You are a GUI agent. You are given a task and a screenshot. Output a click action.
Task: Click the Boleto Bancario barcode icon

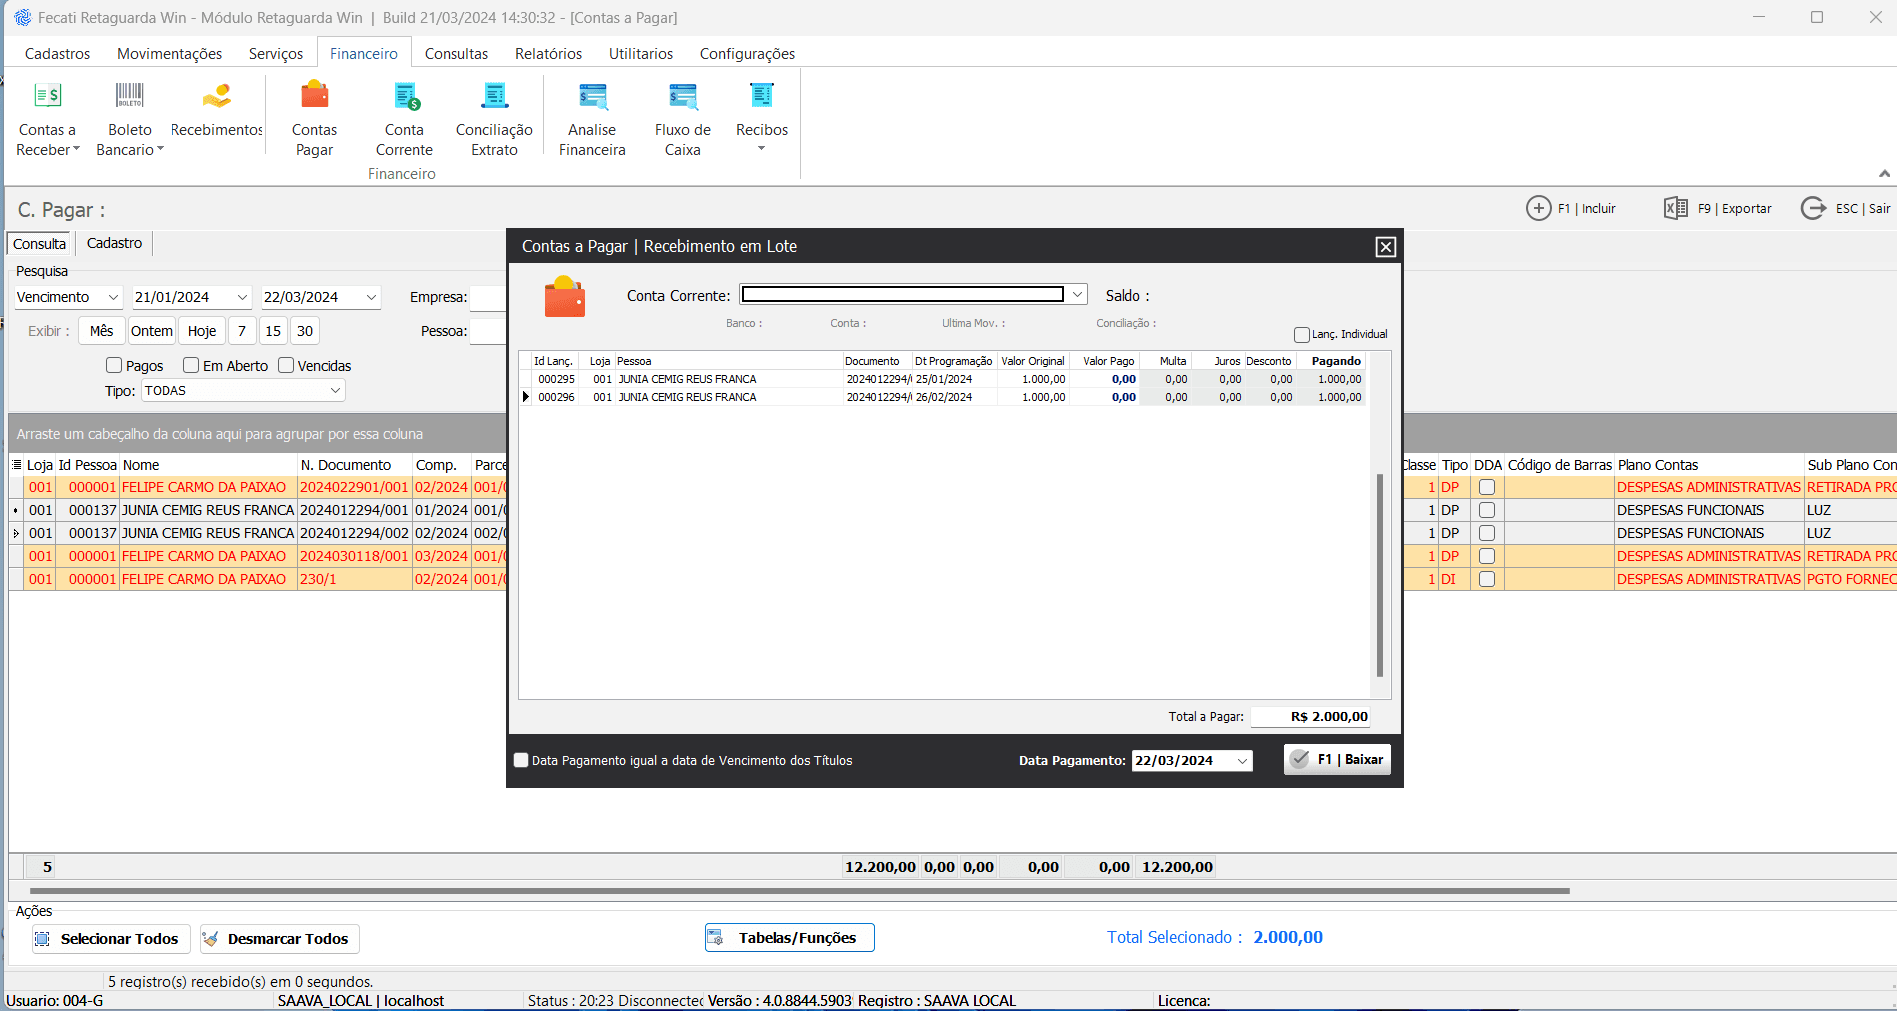[130, 97]
